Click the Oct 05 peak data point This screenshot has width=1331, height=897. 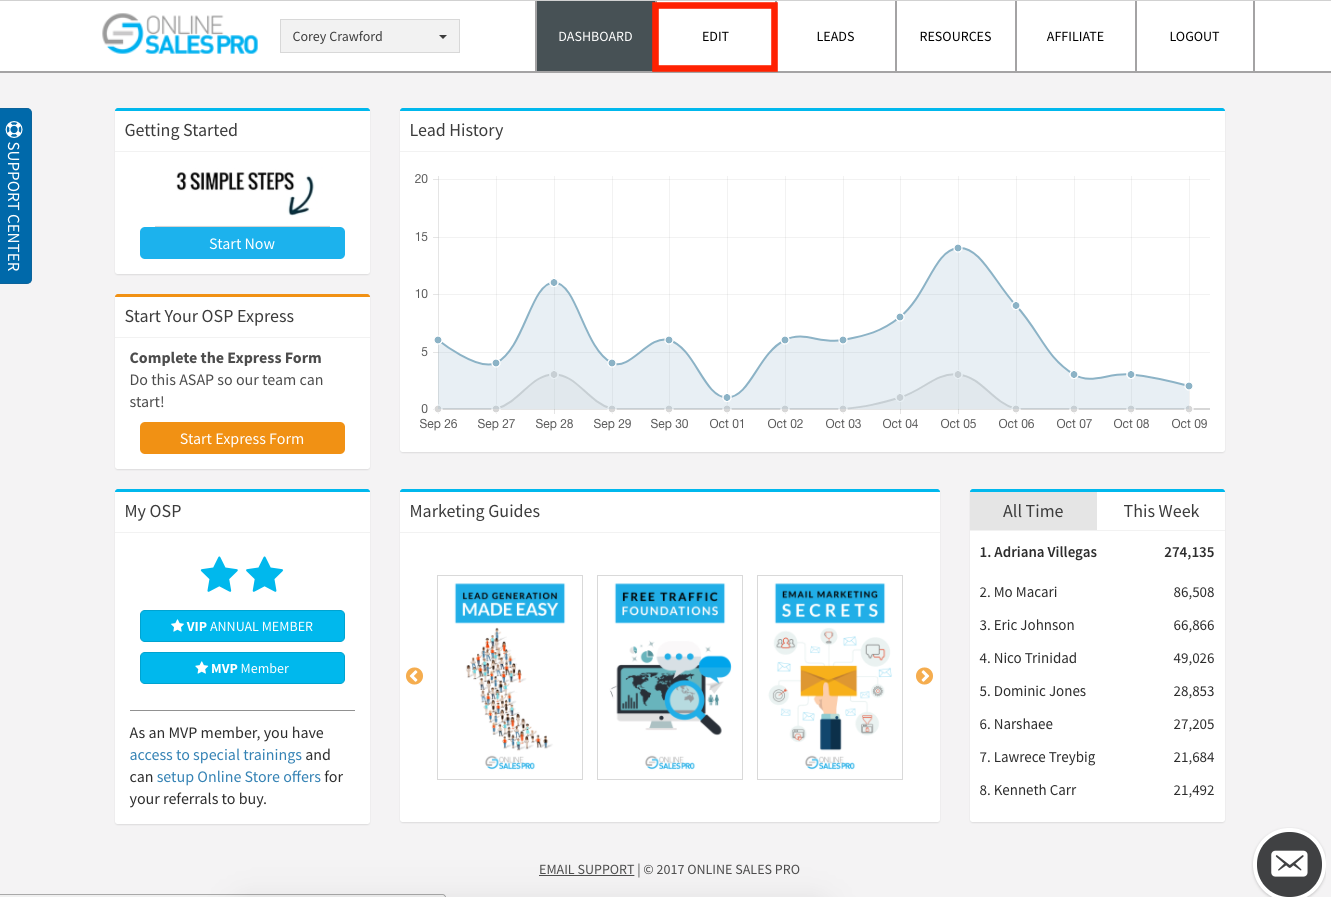click(958, 248)
